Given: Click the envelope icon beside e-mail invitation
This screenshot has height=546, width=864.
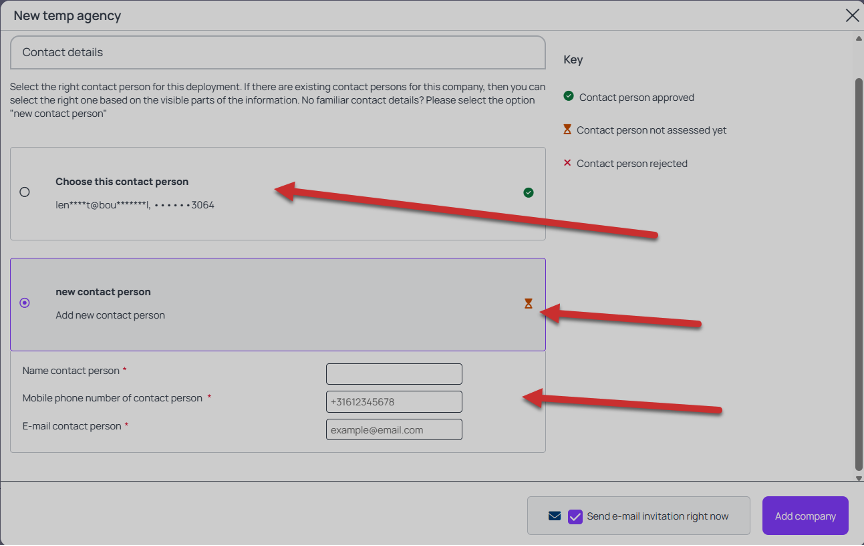Looking at the screenshot, I should 554,516.
